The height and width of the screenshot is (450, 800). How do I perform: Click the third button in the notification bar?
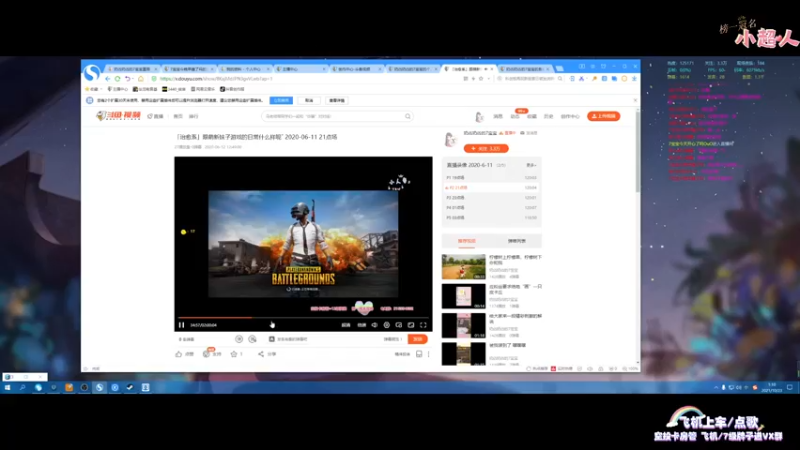tap(337, 101)
